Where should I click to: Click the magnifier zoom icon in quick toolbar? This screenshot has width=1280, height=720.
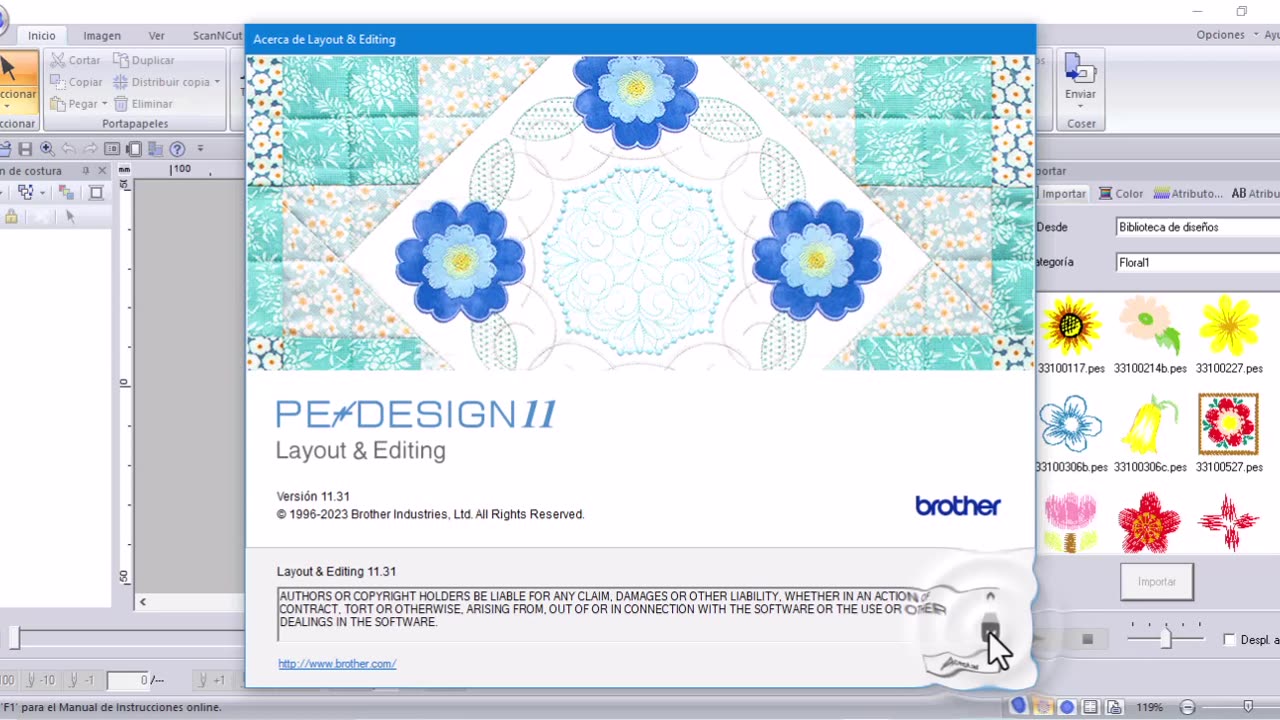tap(47, 149)
